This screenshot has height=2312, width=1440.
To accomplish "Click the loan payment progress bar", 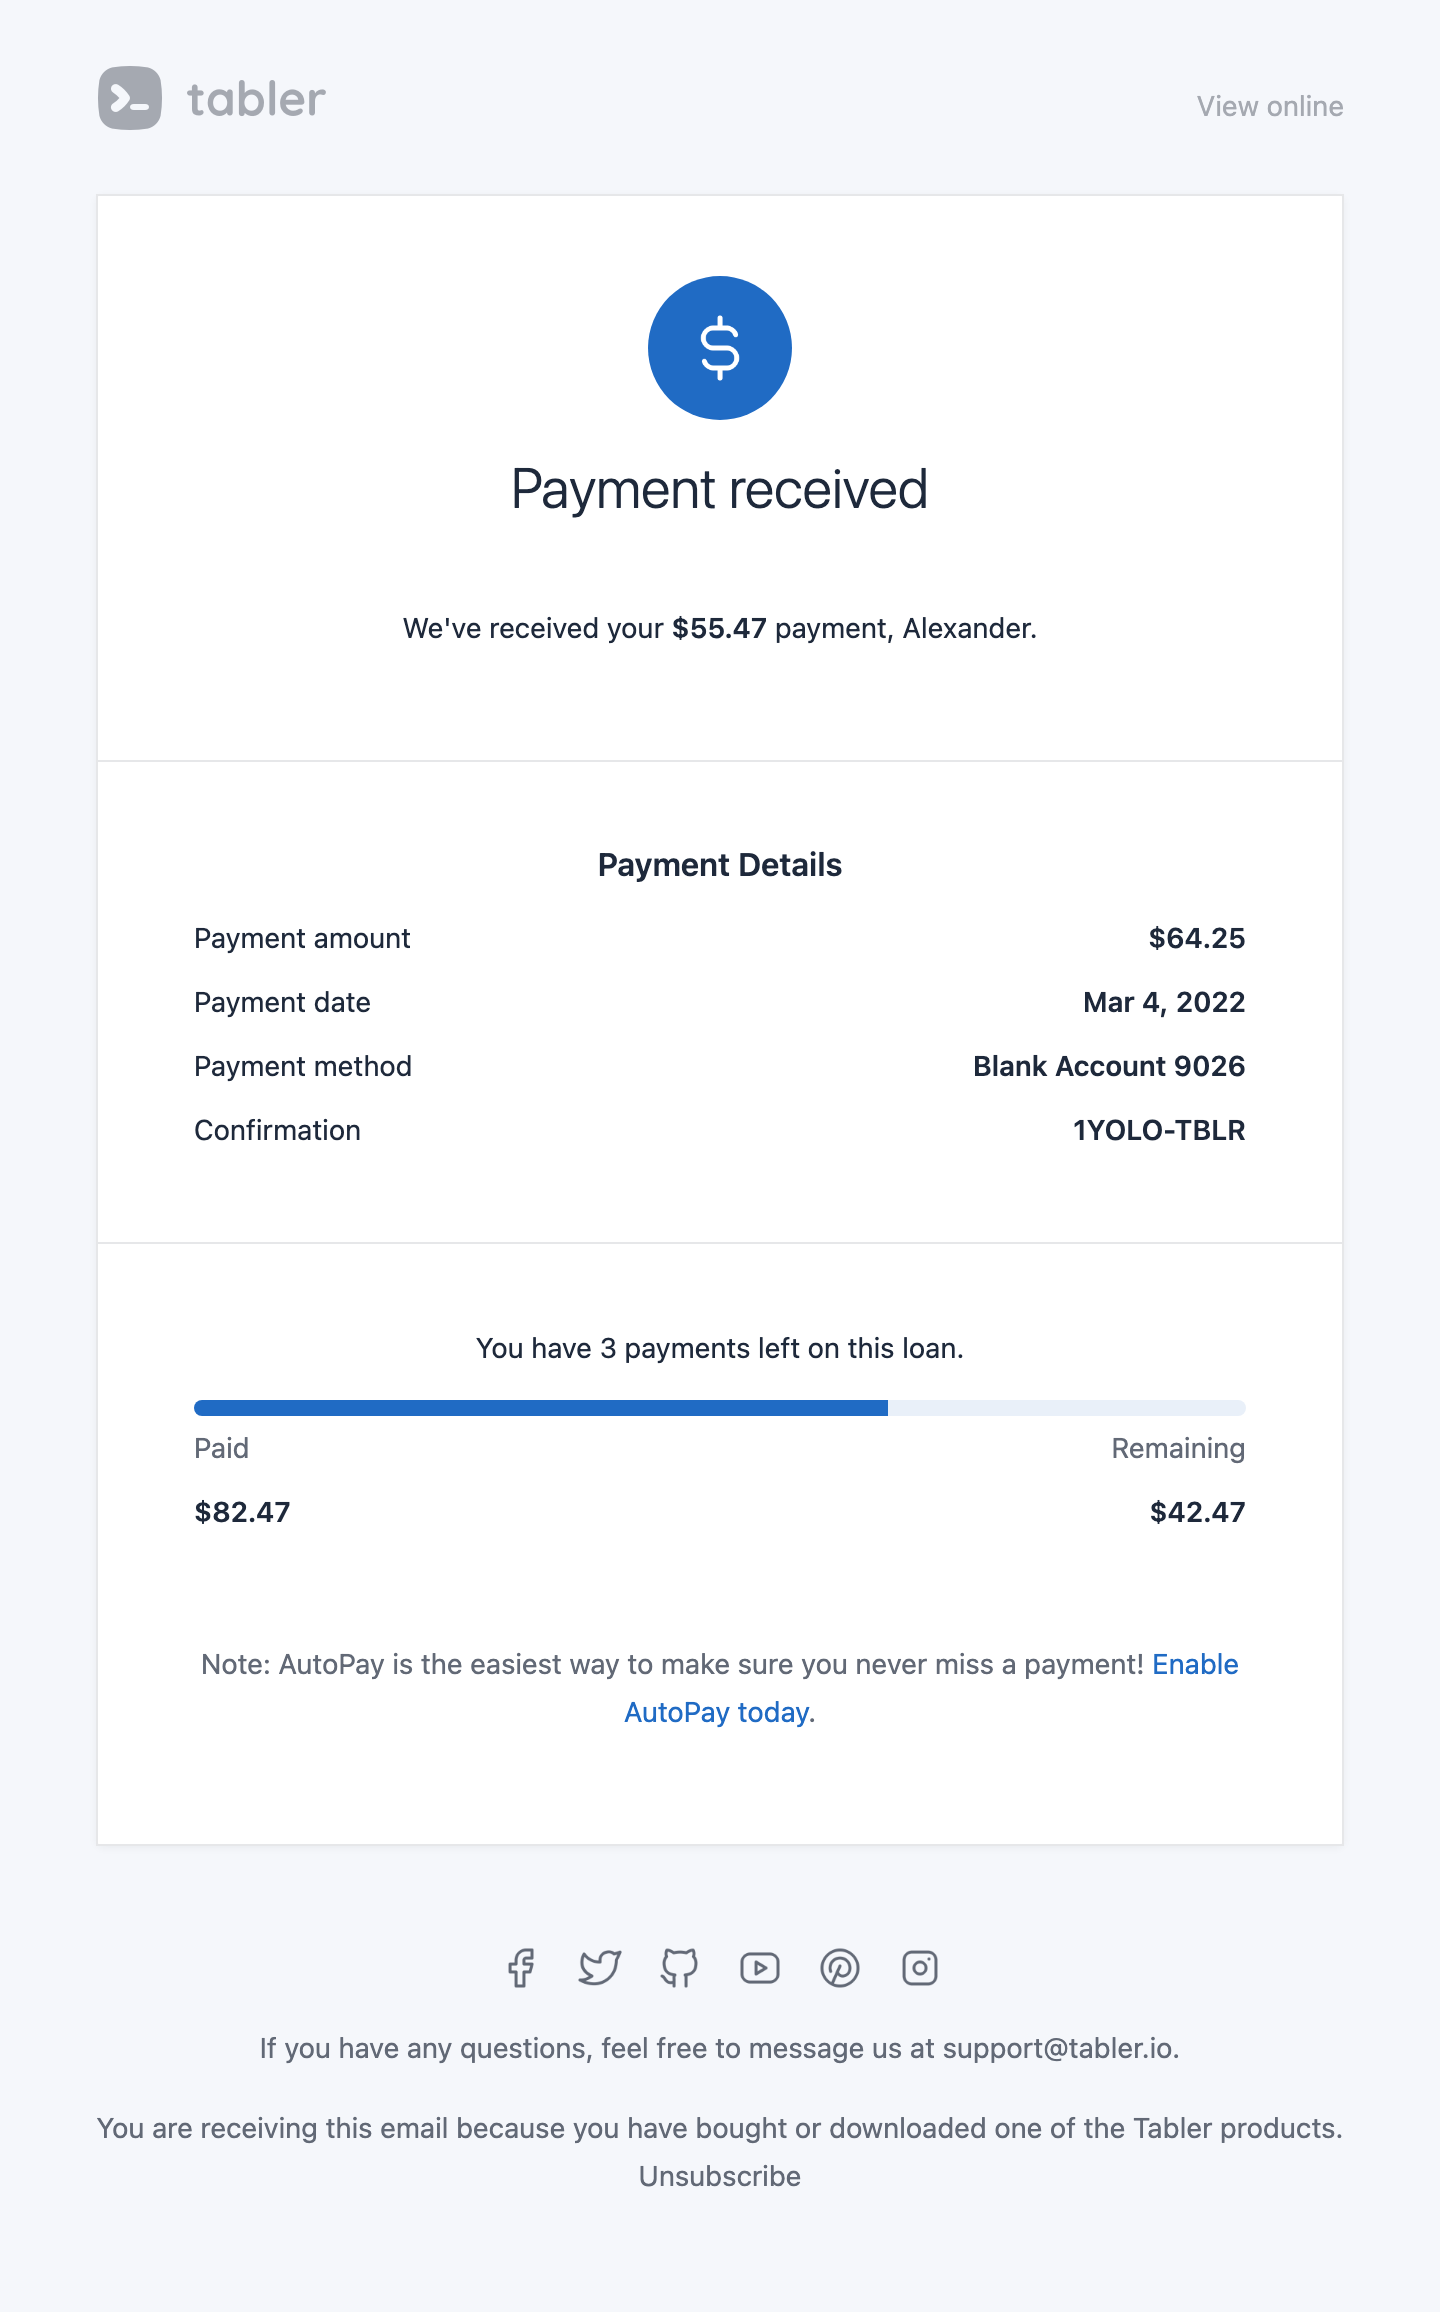I will [720, 1408].
